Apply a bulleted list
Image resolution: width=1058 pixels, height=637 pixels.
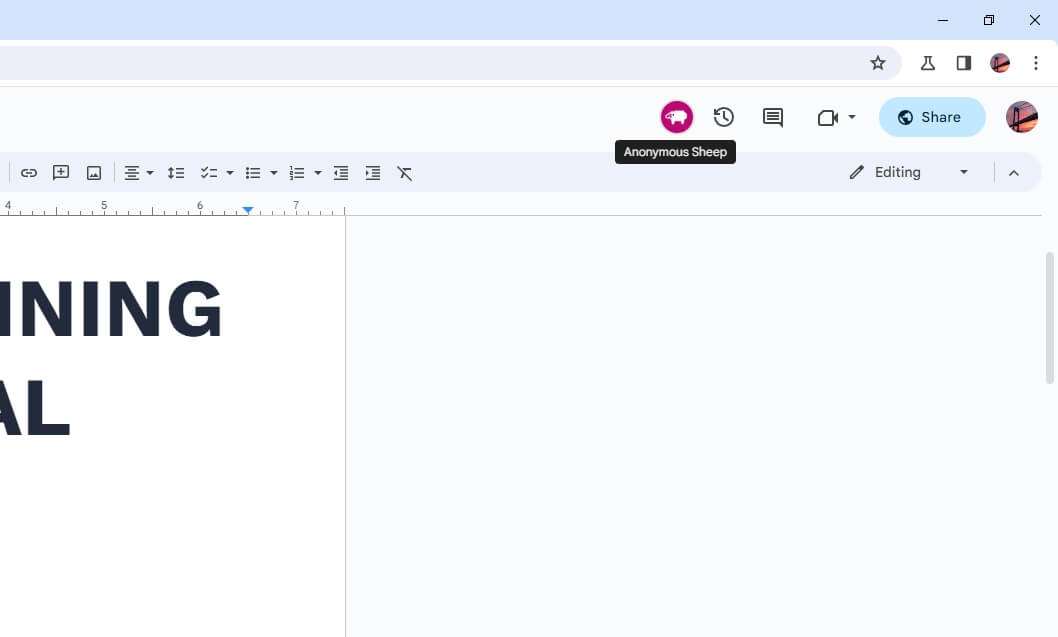253,172
